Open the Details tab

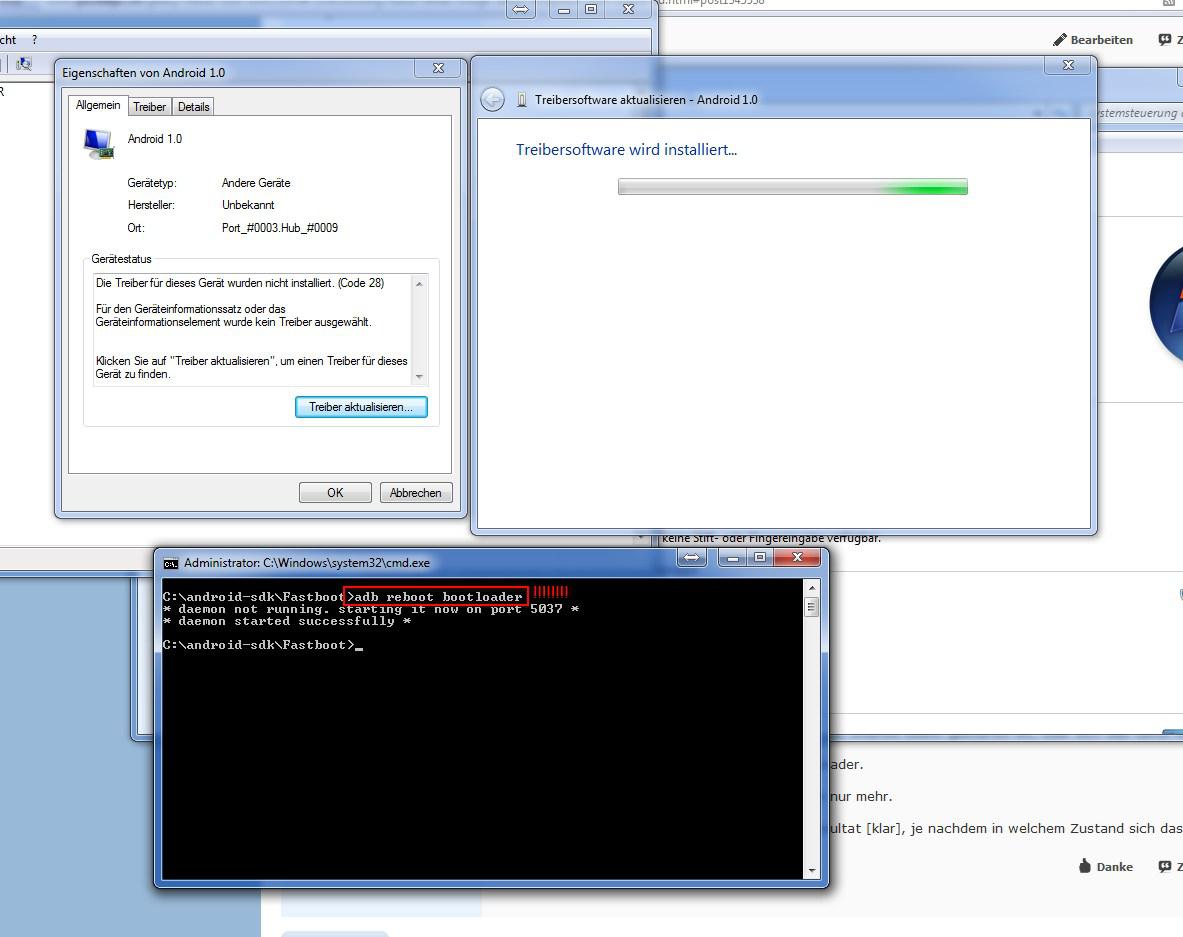click(x=194, y=107)
